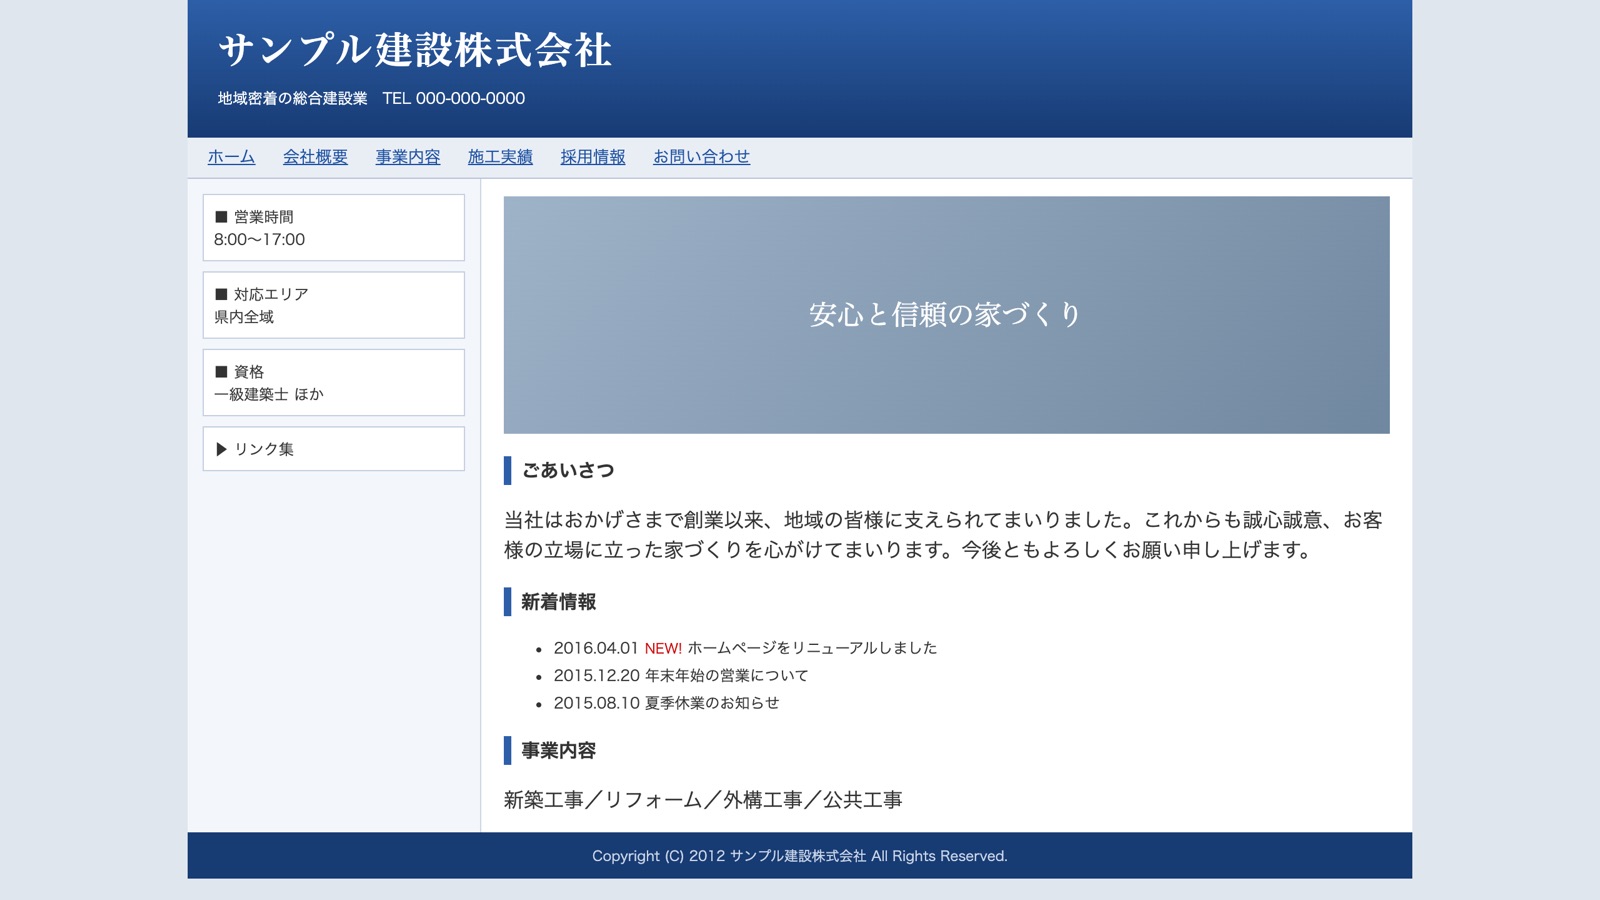Click the hero banner 安心と信頼の家づくり

(946, 315)
